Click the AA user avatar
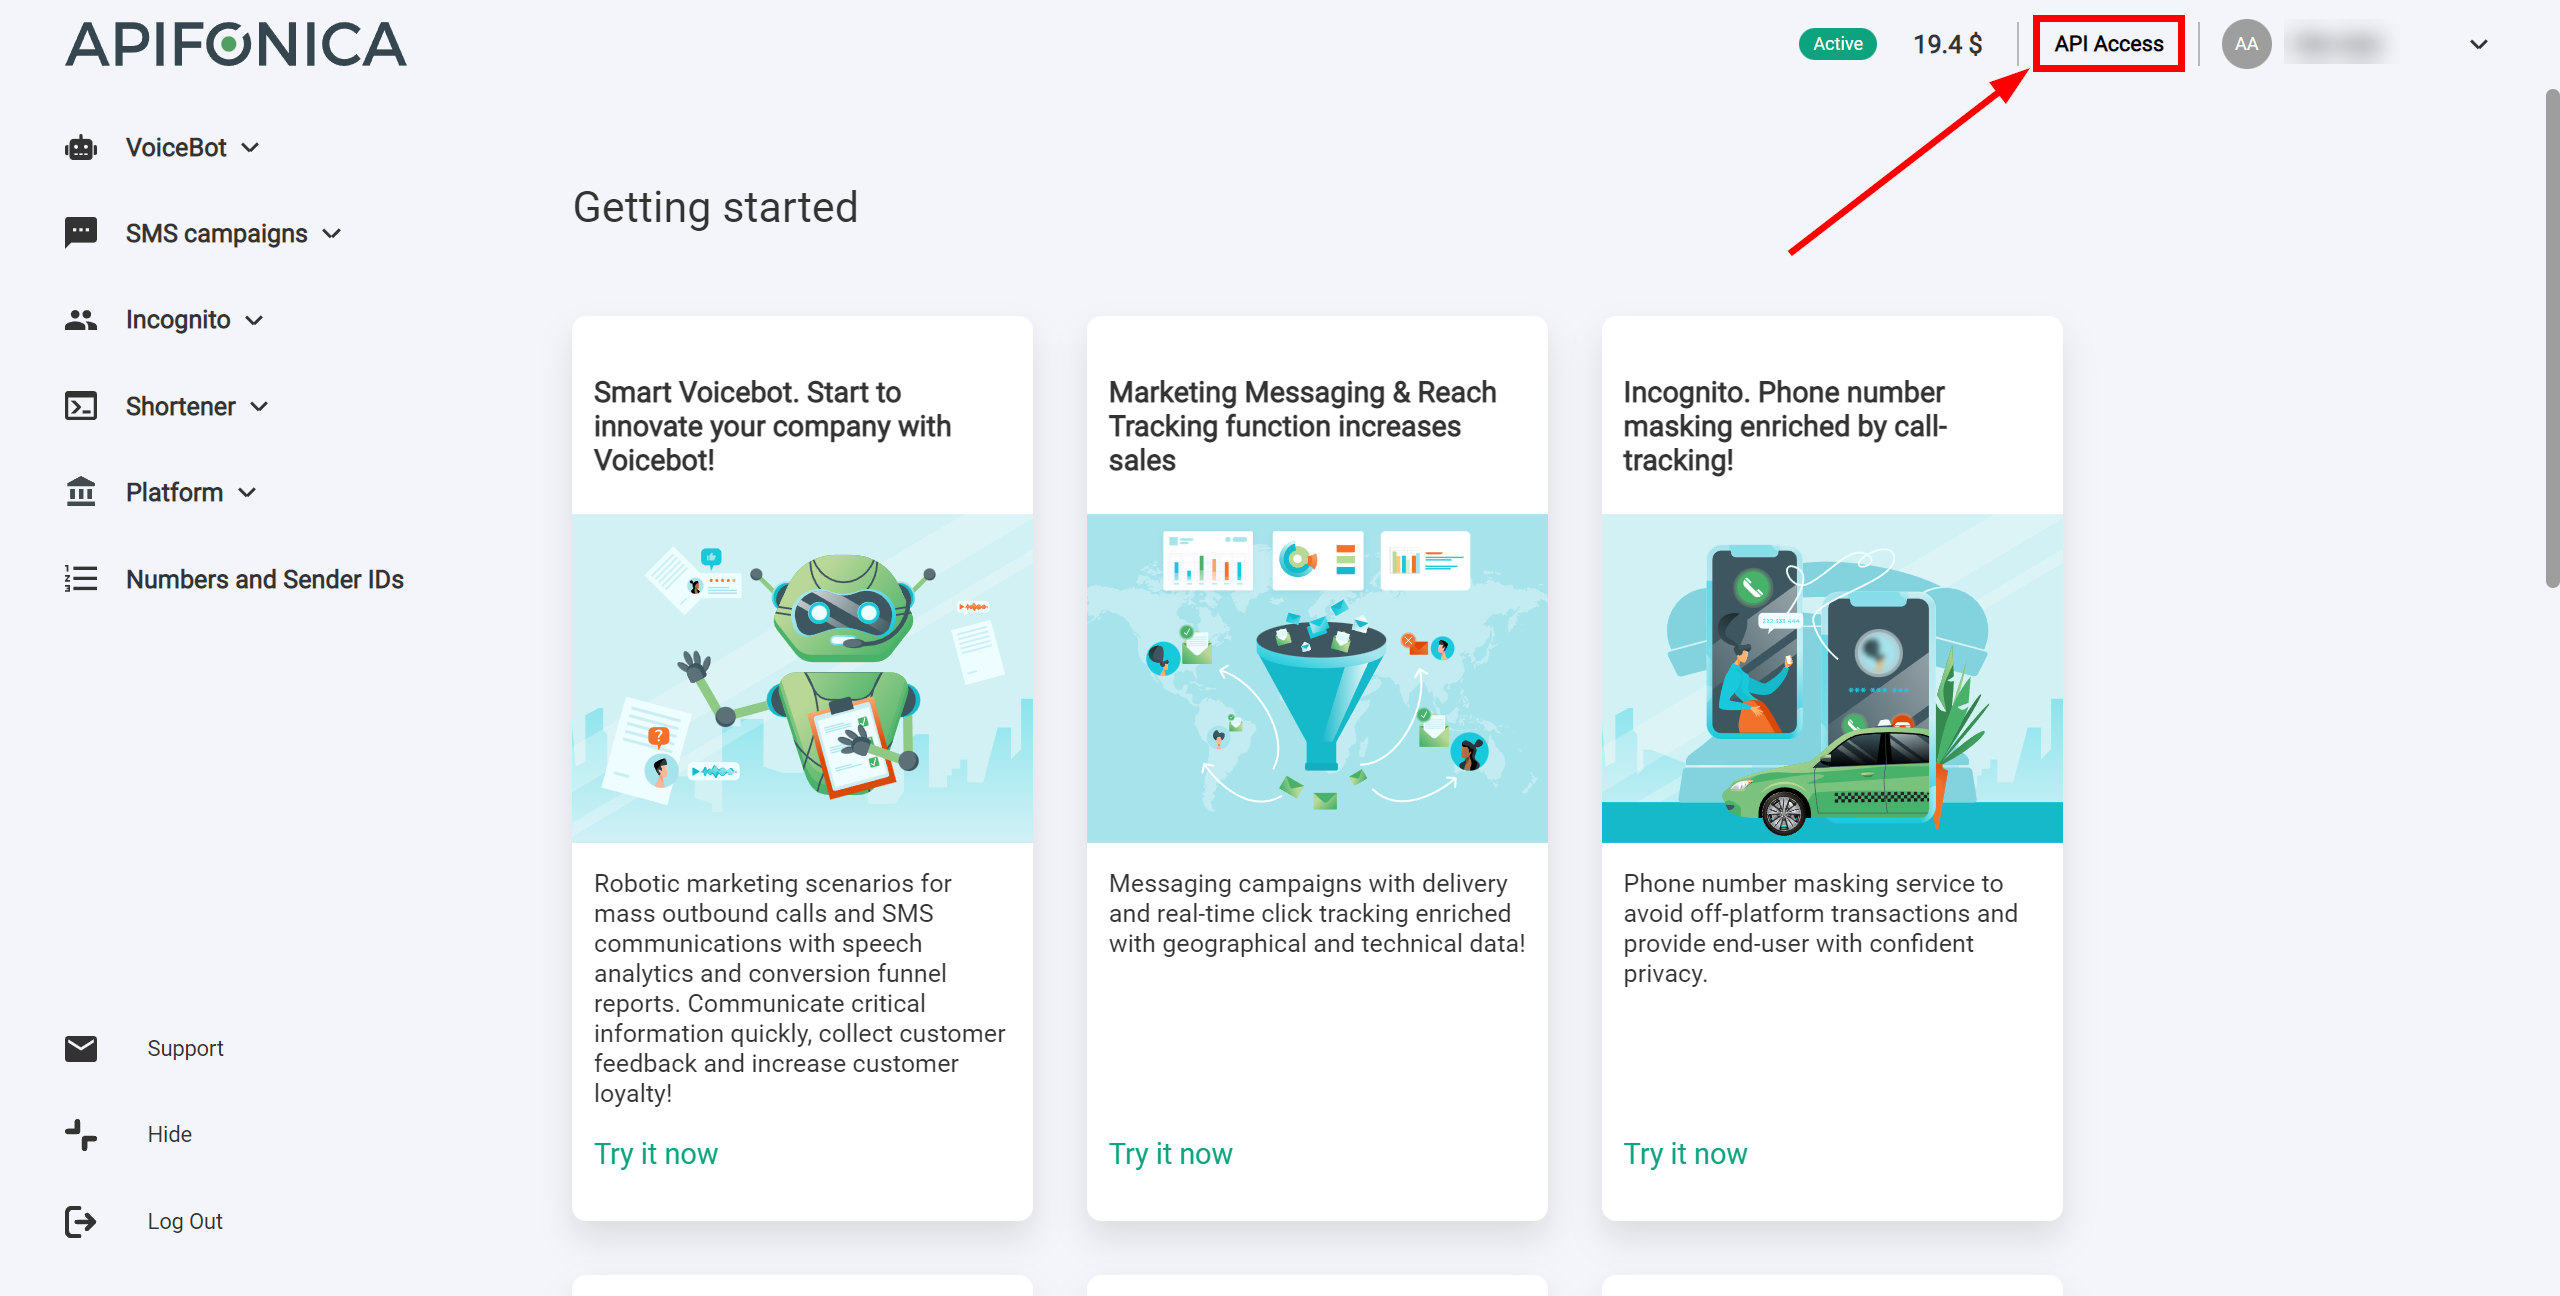This screenshot has height=1296, width=2560. click(x=2246, y=44)
